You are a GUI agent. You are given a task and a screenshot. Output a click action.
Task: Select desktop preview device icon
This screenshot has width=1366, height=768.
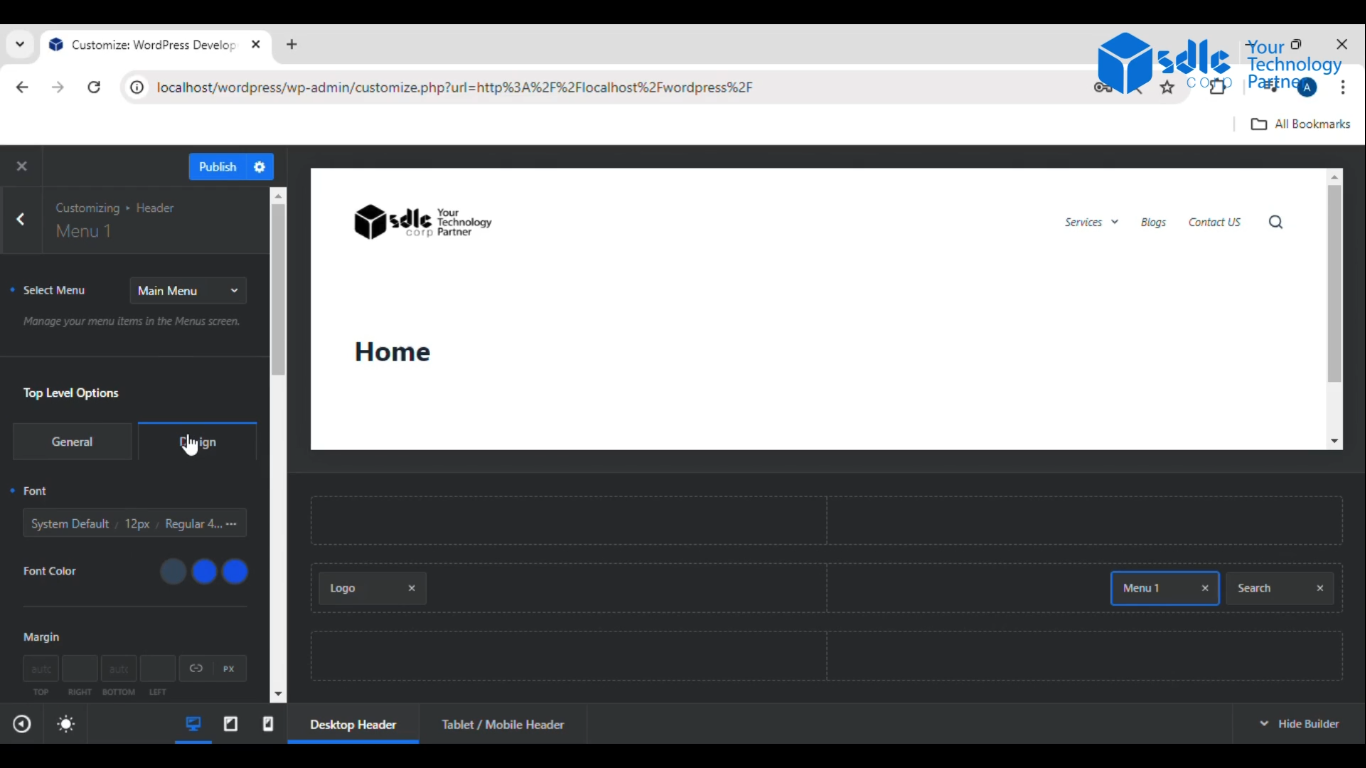(193, 724)
